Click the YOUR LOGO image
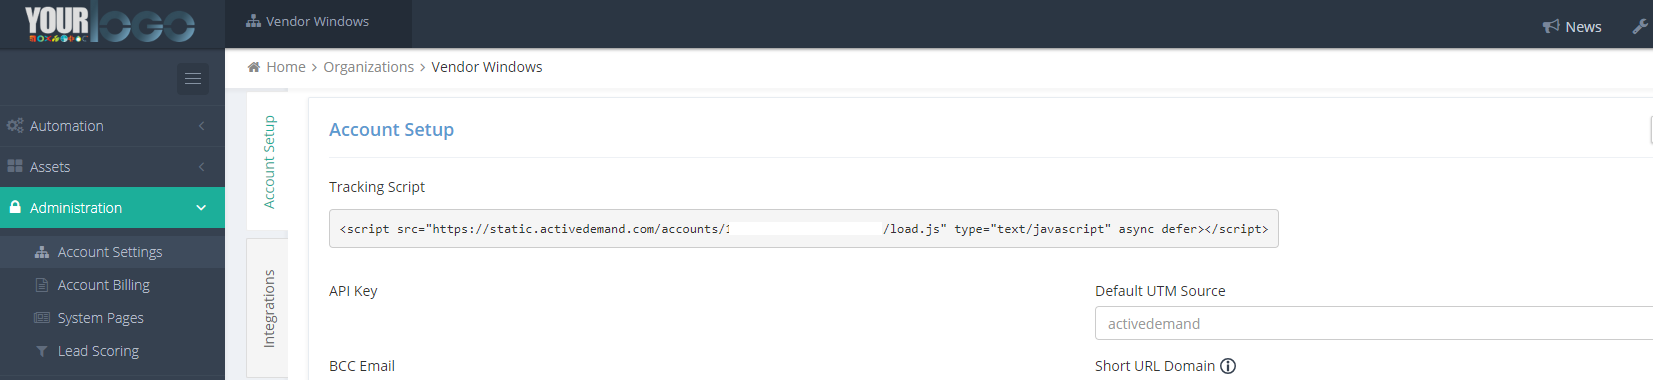Screen dimensions: 1653x380 tap(110, 24)
